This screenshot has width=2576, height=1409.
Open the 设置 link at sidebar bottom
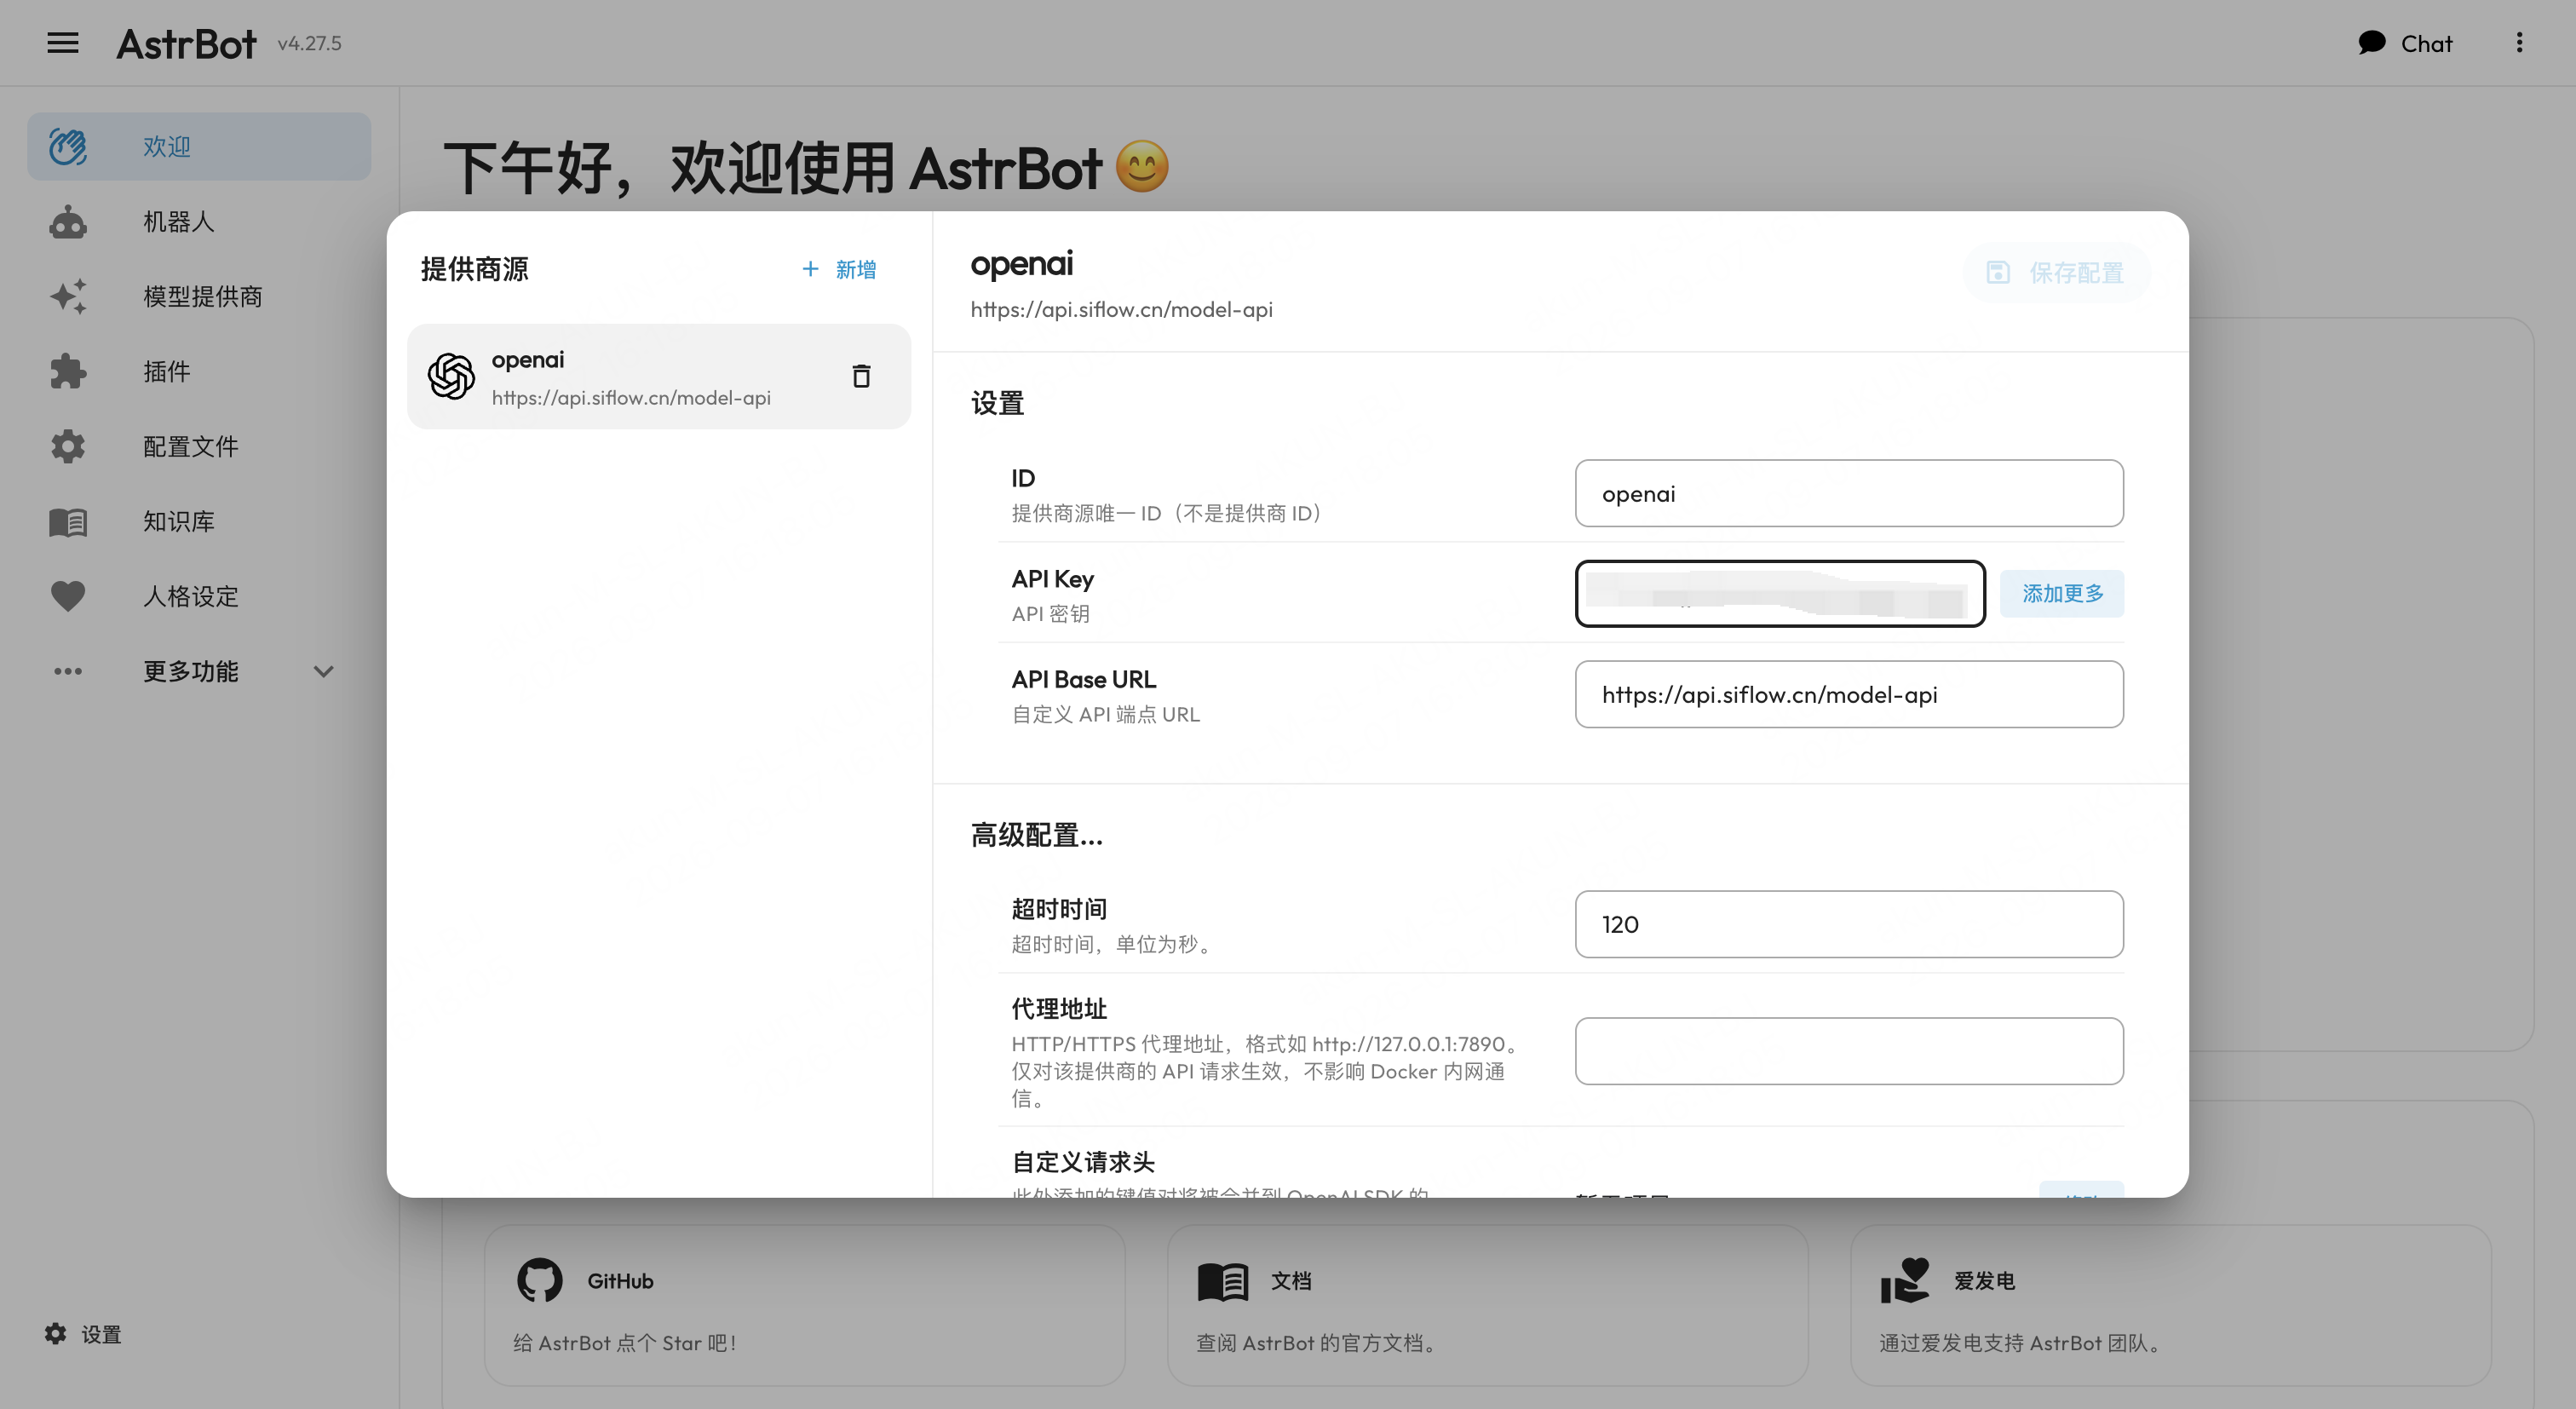(x=83, y=1334)
